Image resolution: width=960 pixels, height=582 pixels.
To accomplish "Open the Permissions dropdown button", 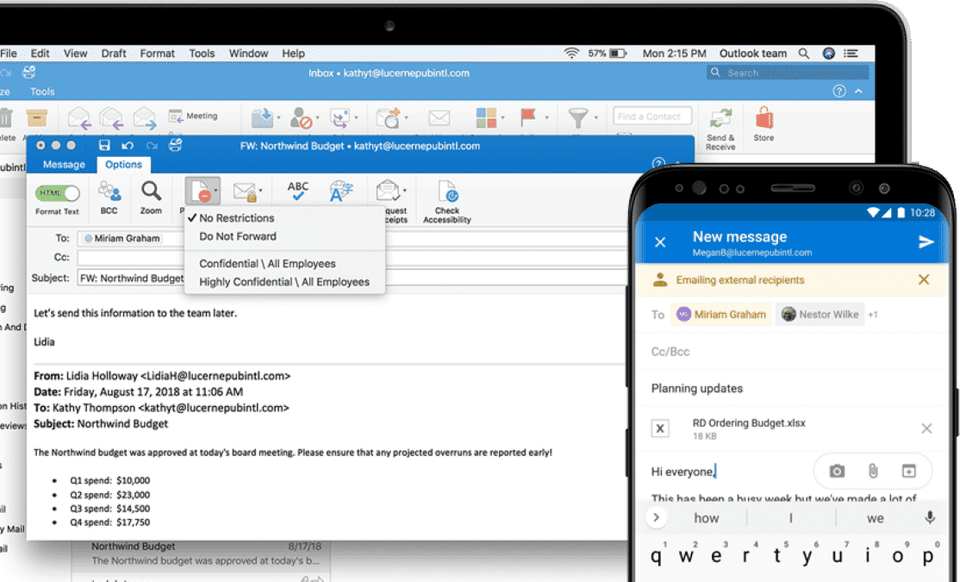I will 203,191.
